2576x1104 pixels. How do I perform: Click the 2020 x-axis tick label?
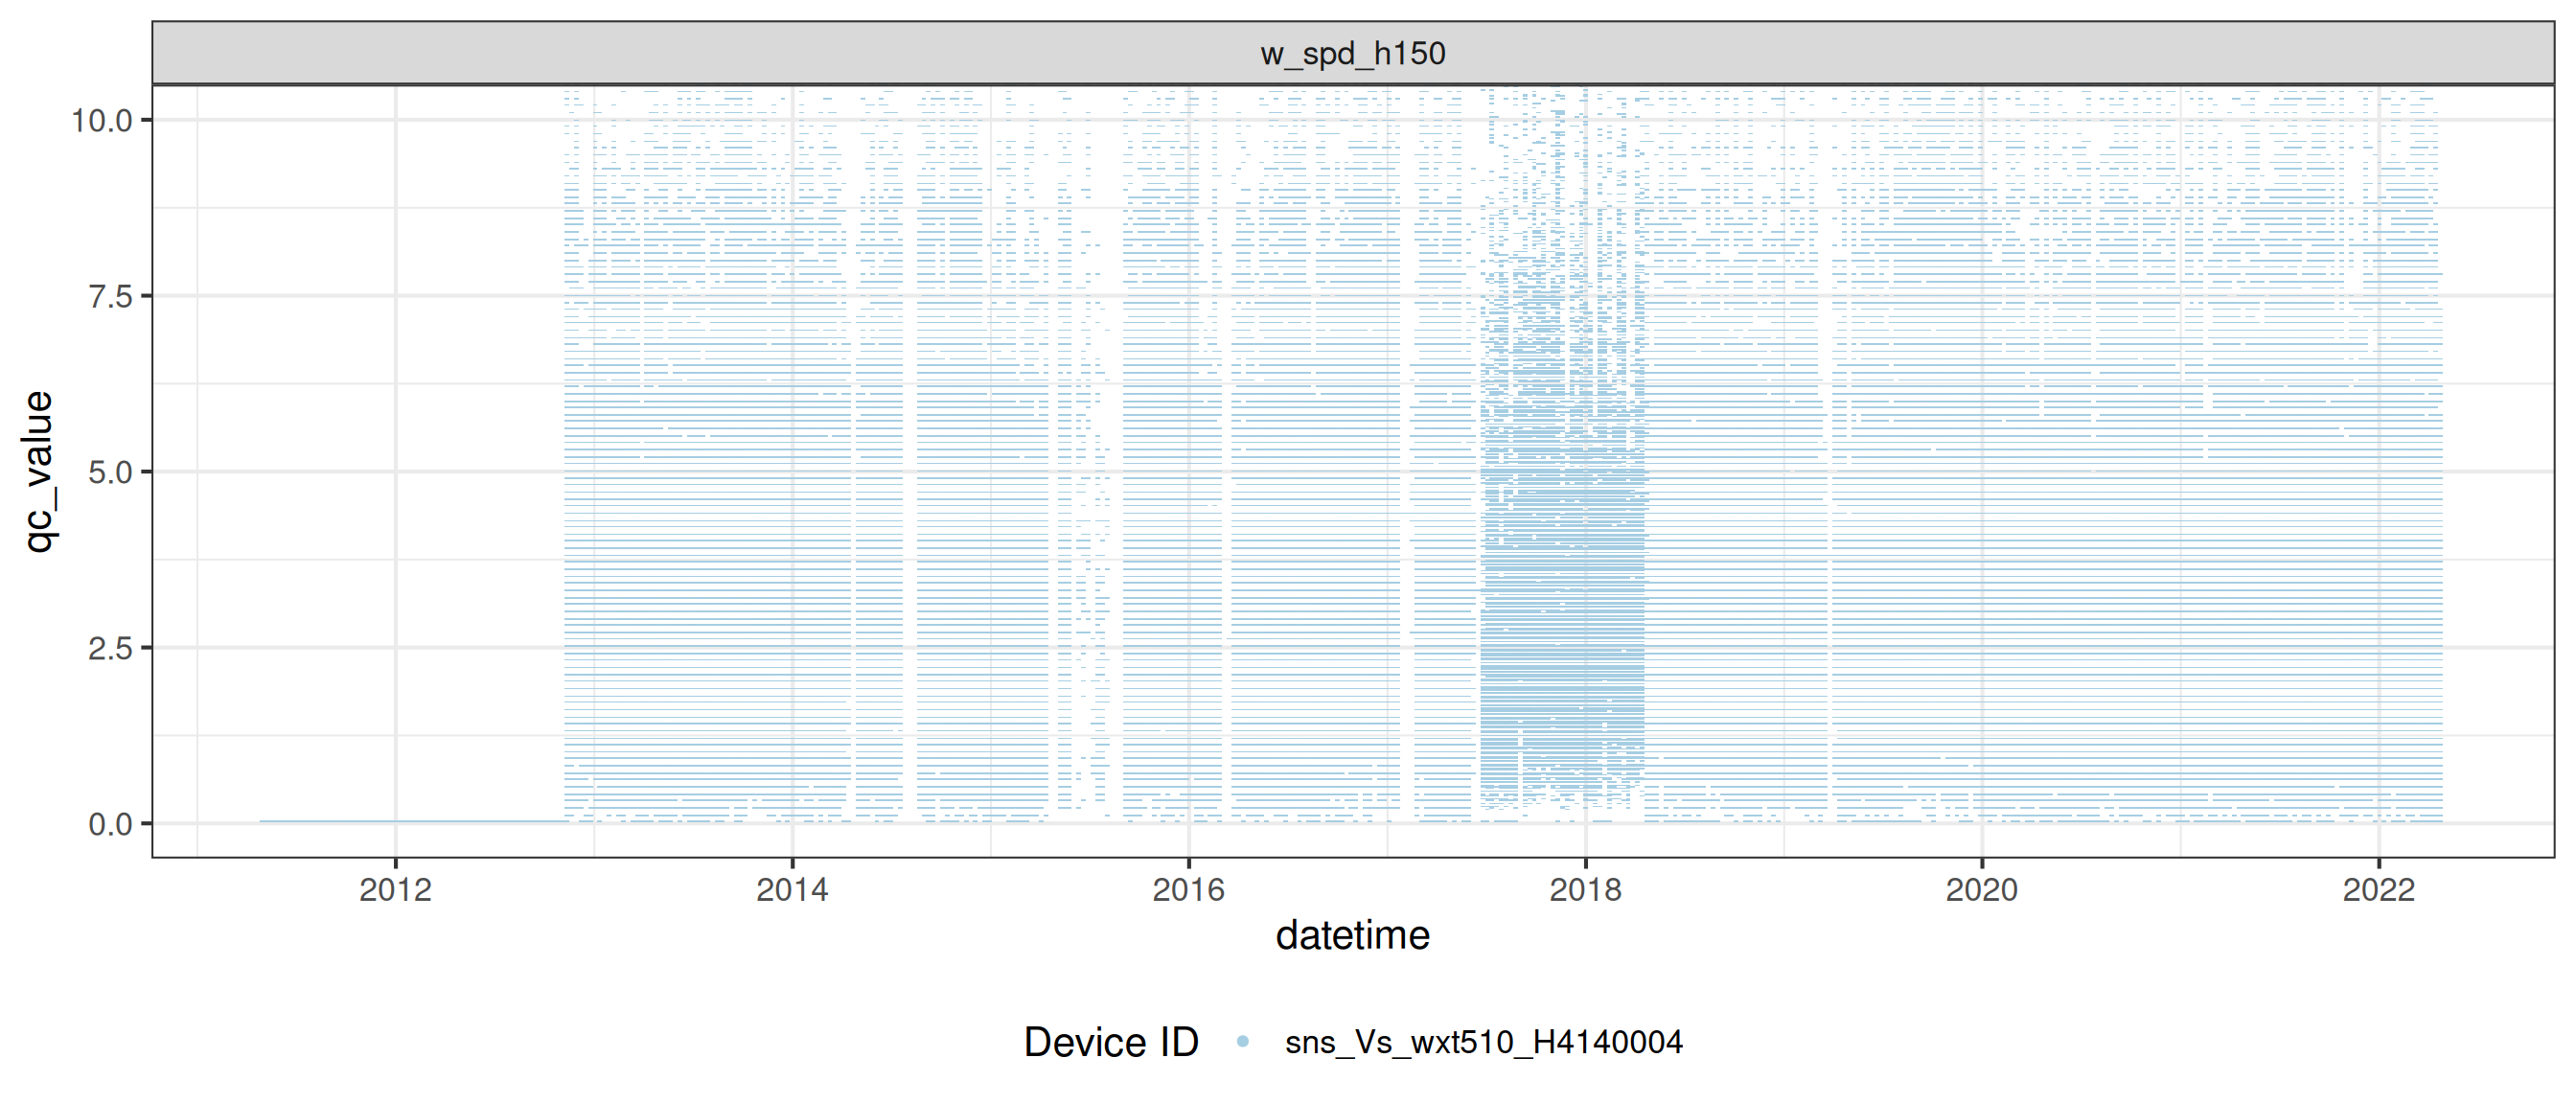1981,889
